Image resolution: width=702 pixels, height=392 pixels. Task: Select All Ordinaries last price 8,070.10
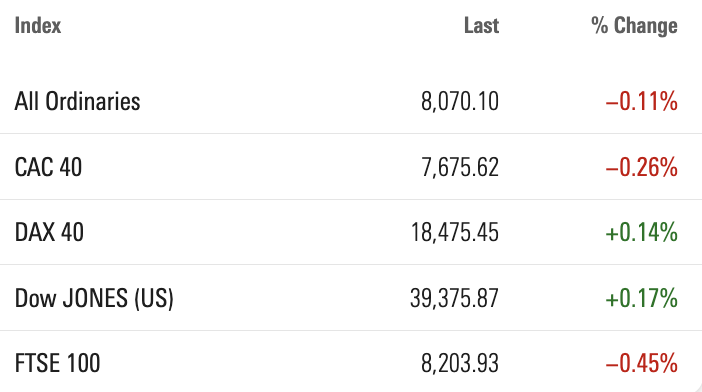click(x=460, y=101)
